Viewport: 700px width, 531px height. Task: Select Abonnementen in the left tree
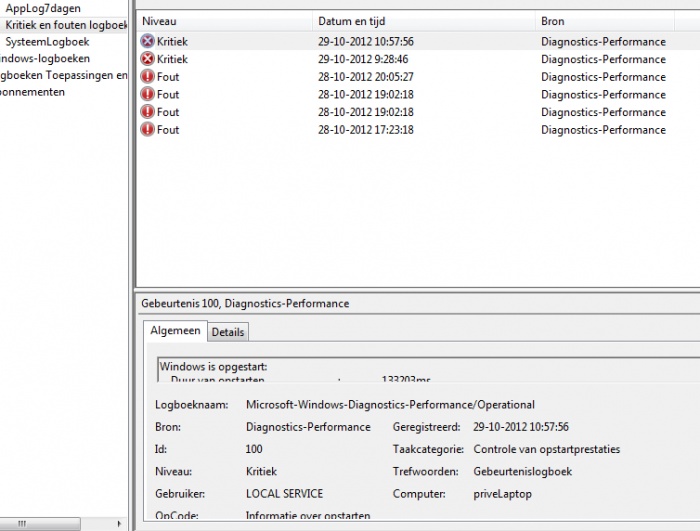pyautogui.click(x=32, y=92)
